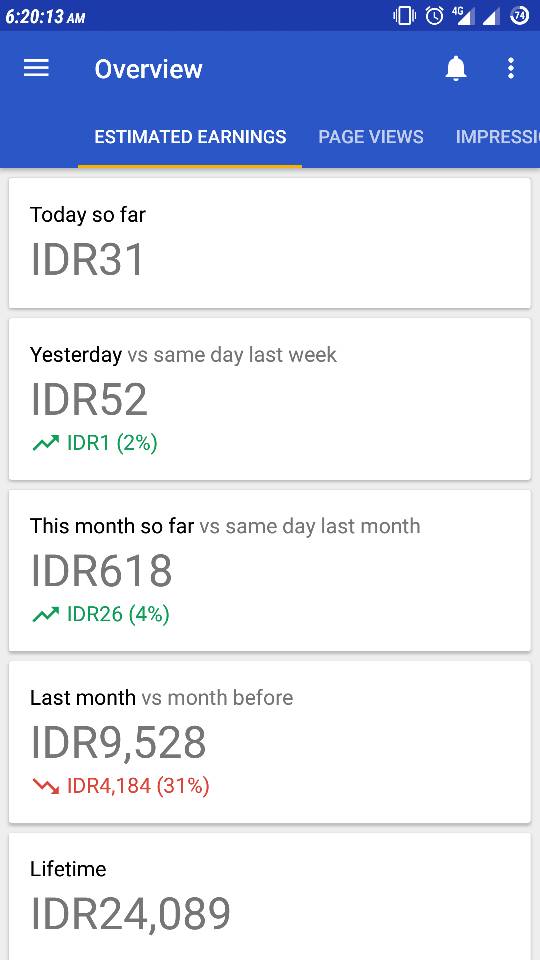
Task: Tap the Overview title in header
Action: (x=148, y=69)
